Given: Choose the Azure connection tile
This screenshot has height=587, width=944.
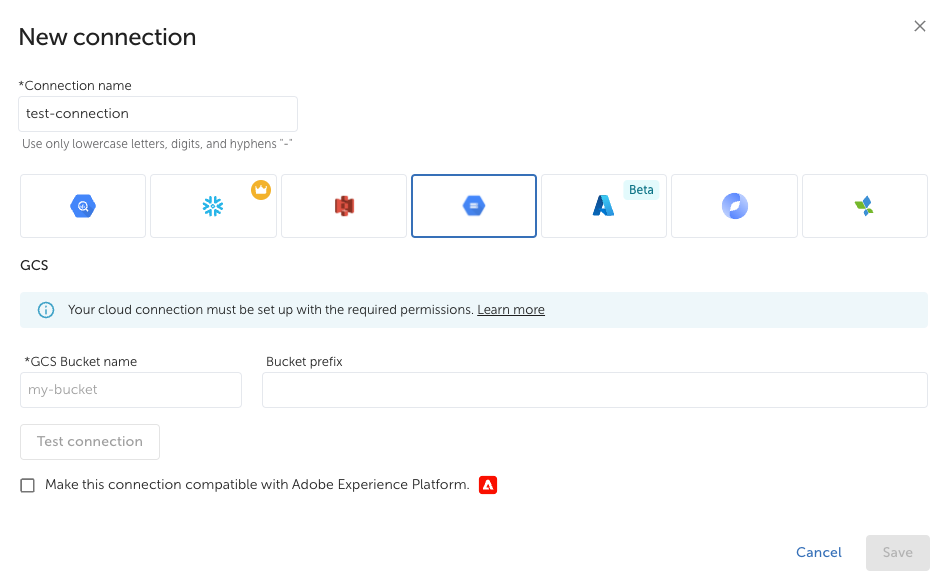Looking at the screenshot, I should pyautogui.click(x=603, y=206).
